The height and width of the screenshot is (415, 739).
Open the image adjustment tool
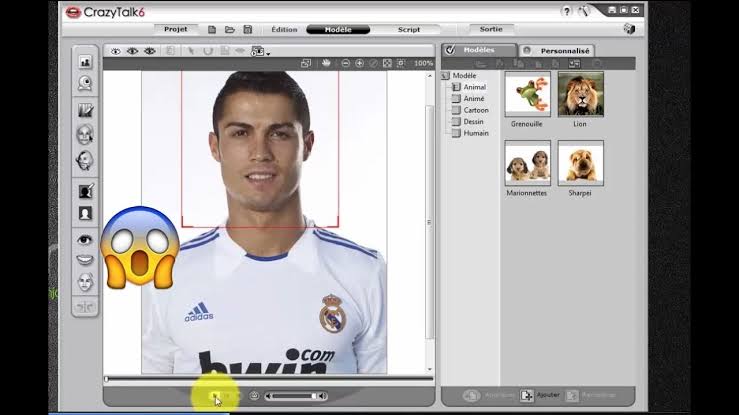tap(85, 110)
